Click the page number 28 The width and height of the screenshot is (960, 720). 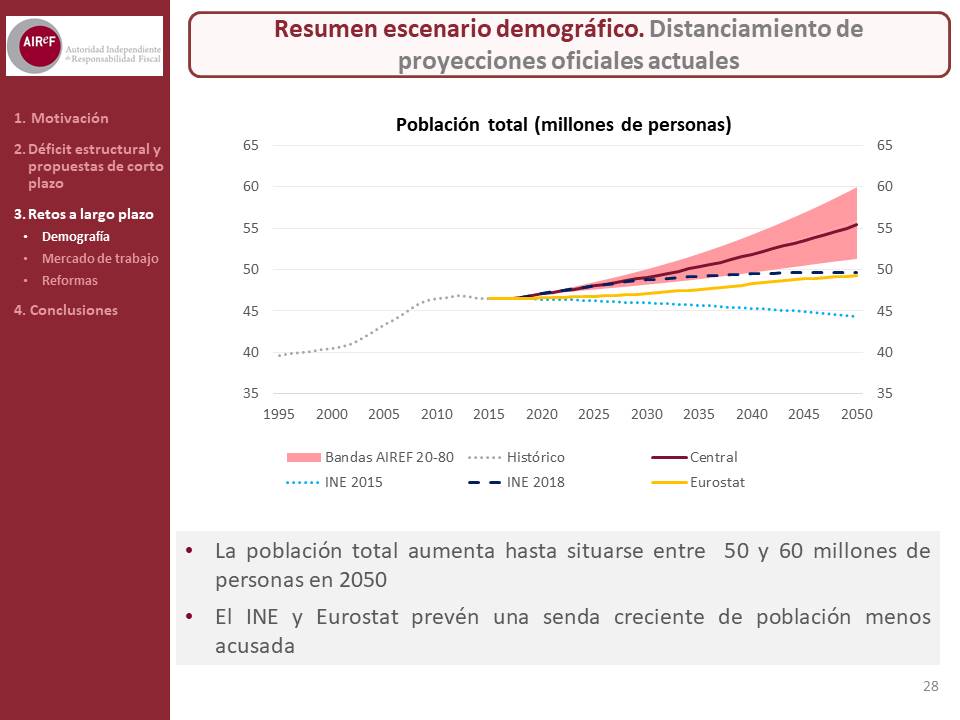pos(931,686)
